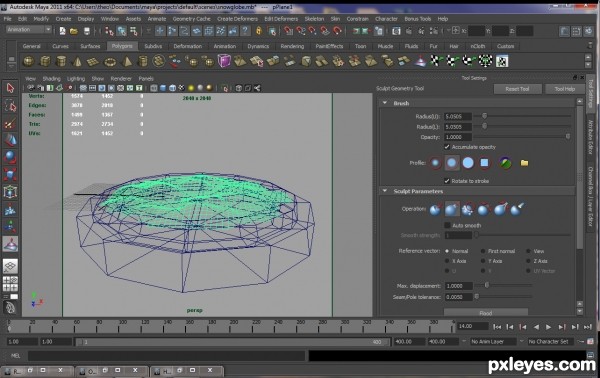The image size is (600, 378).
Task: Enable Auto smooth checkbox
Action: (447, 225)
